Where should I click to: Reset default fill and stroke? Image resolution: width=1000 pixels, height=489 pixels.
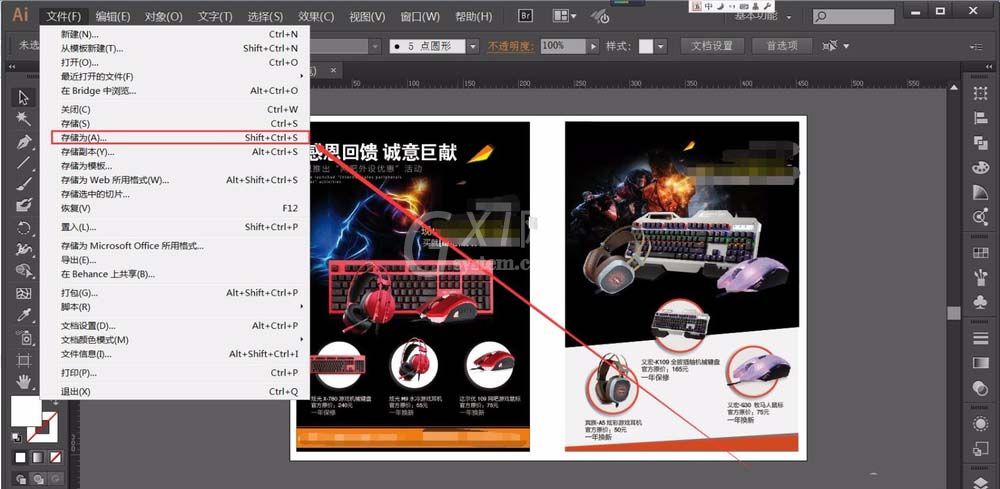pos(16,438)
